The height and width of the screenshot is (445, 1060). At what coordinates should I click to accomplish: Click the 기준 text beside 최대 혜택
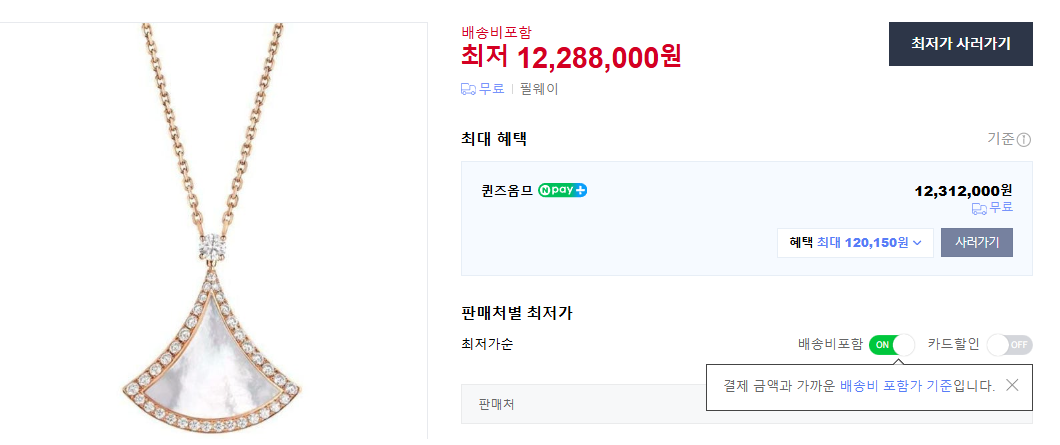pos(1000,139)
